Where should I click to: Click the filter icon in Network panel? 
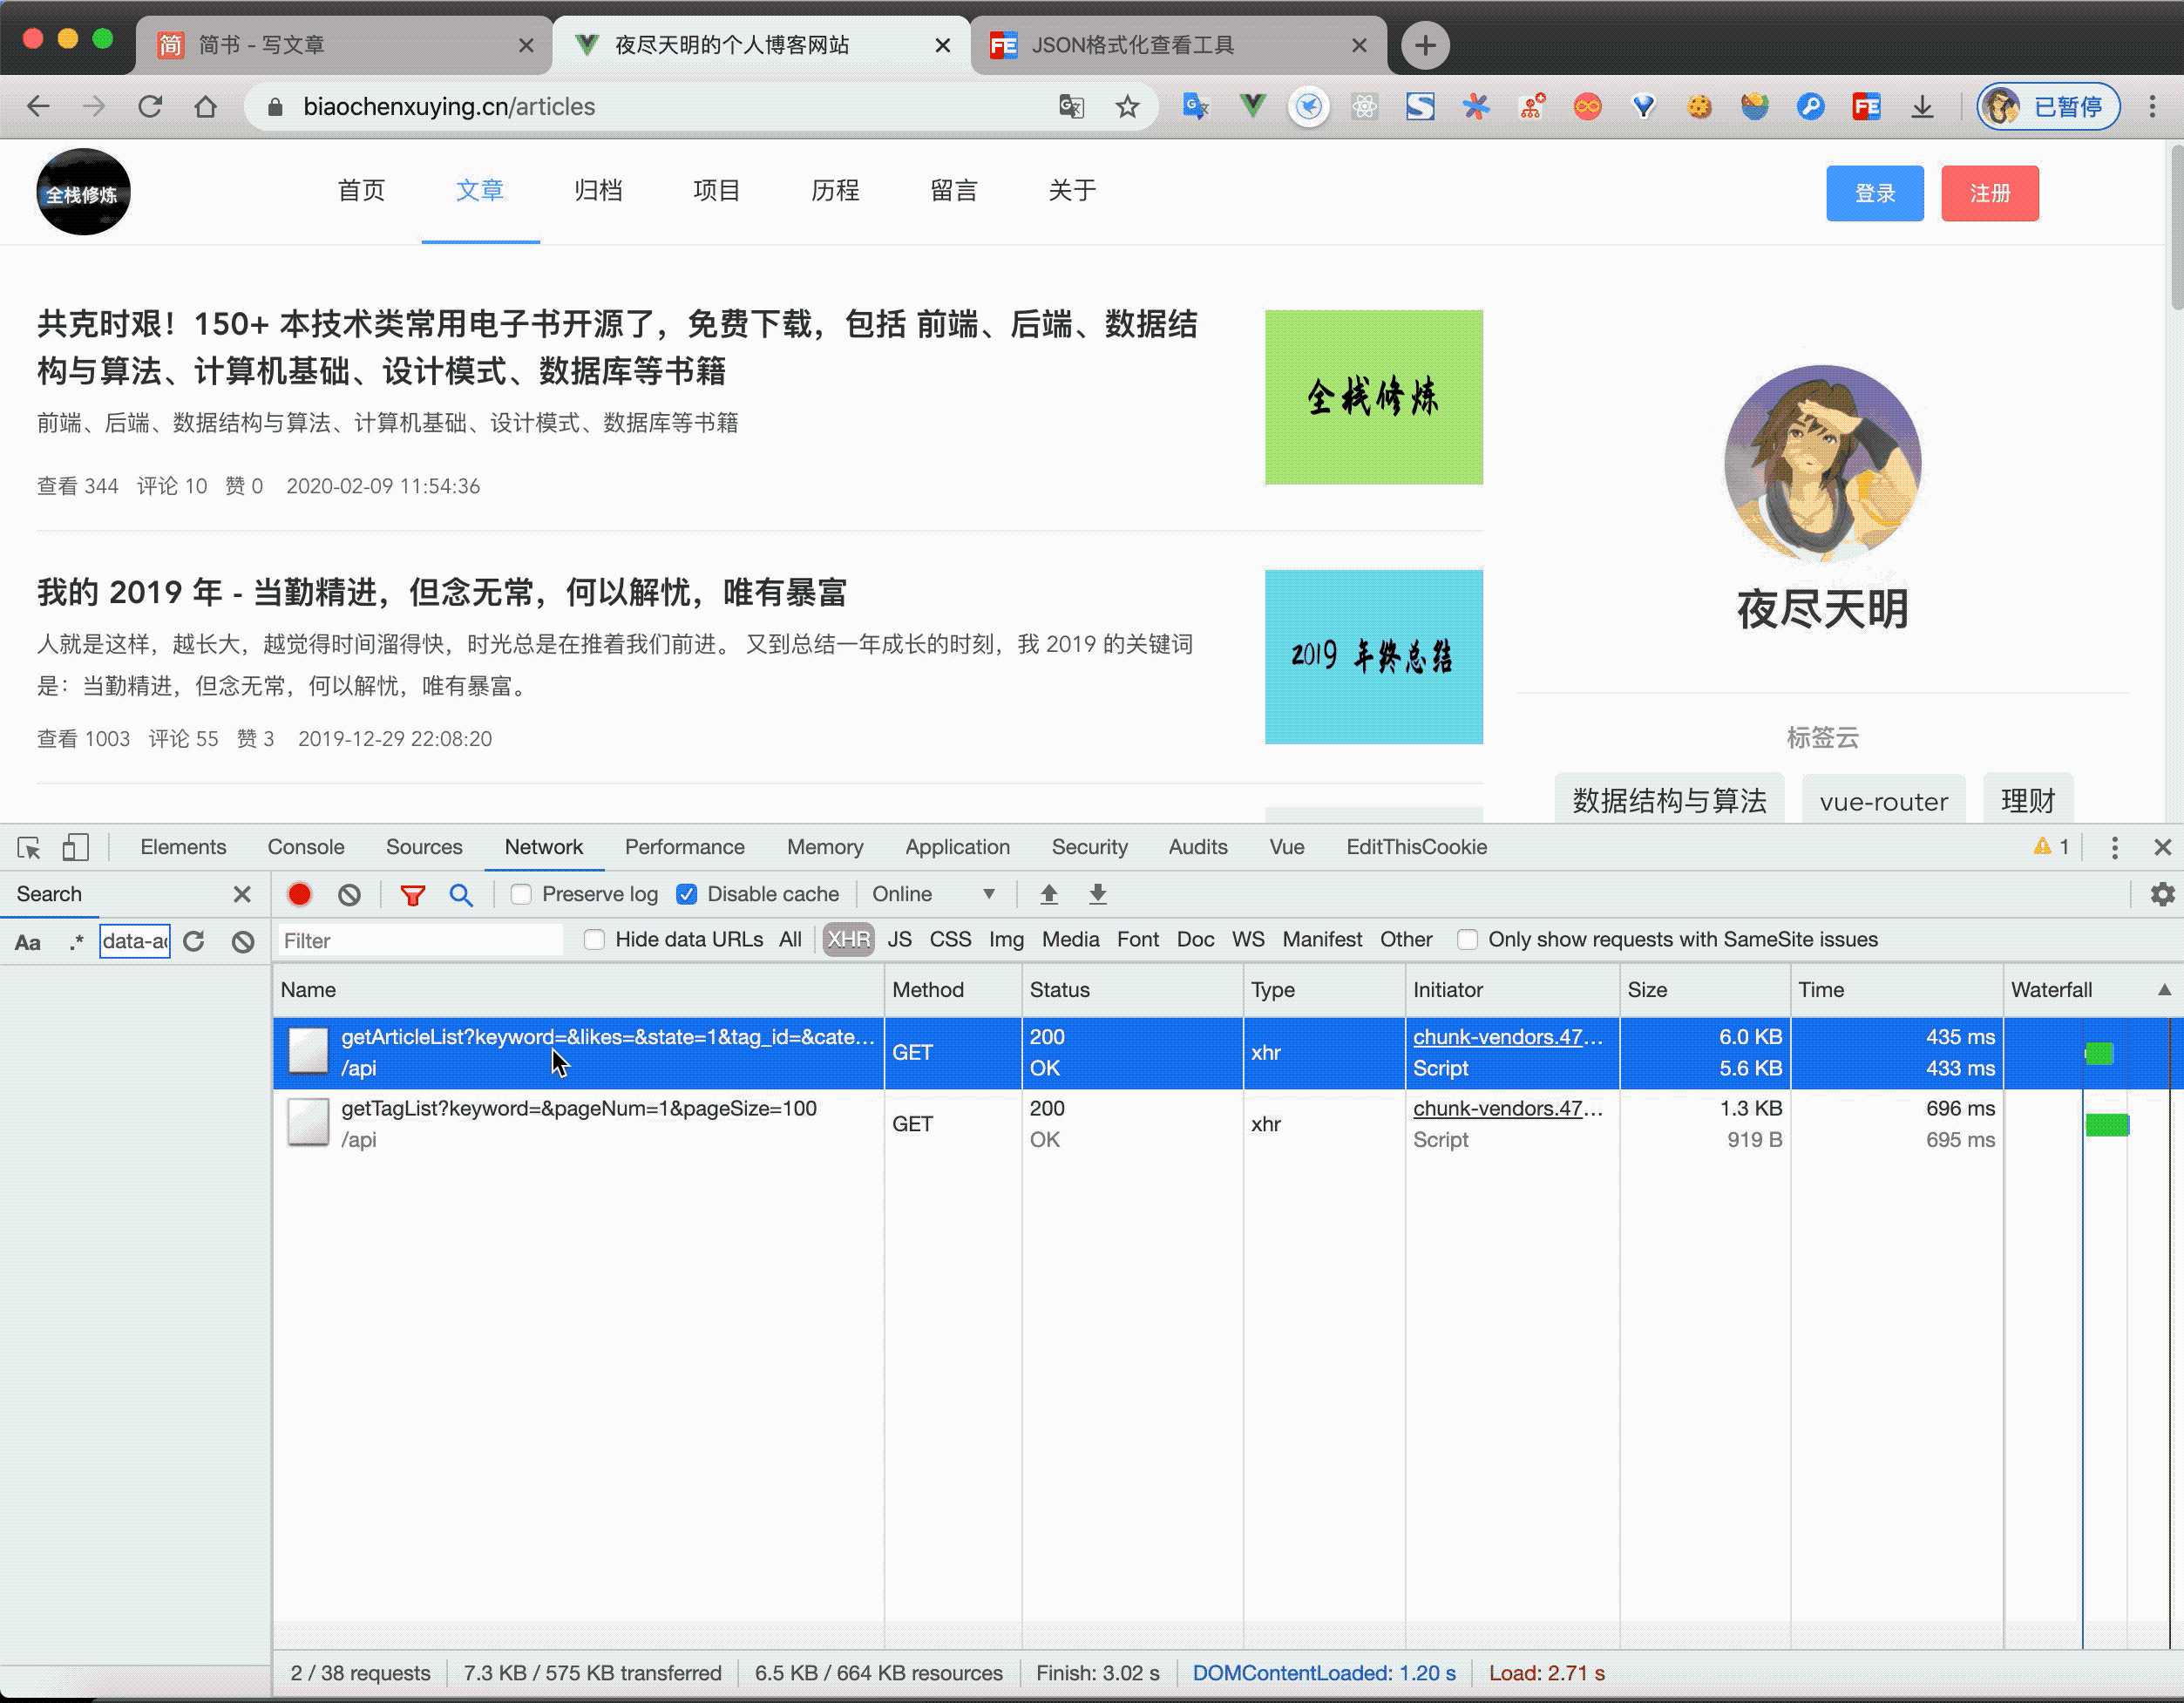click(x=411, y=893)
